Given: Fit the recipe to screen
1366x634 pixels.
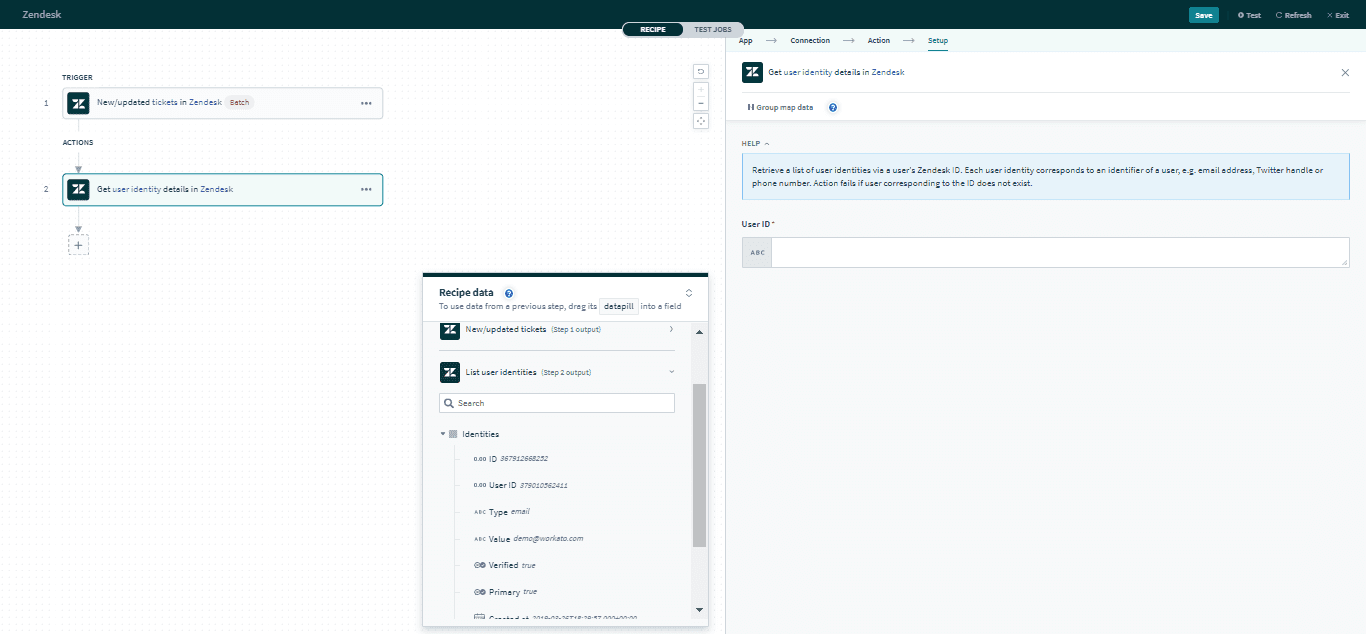Looking at the screenshot, I should click(700, 121).
